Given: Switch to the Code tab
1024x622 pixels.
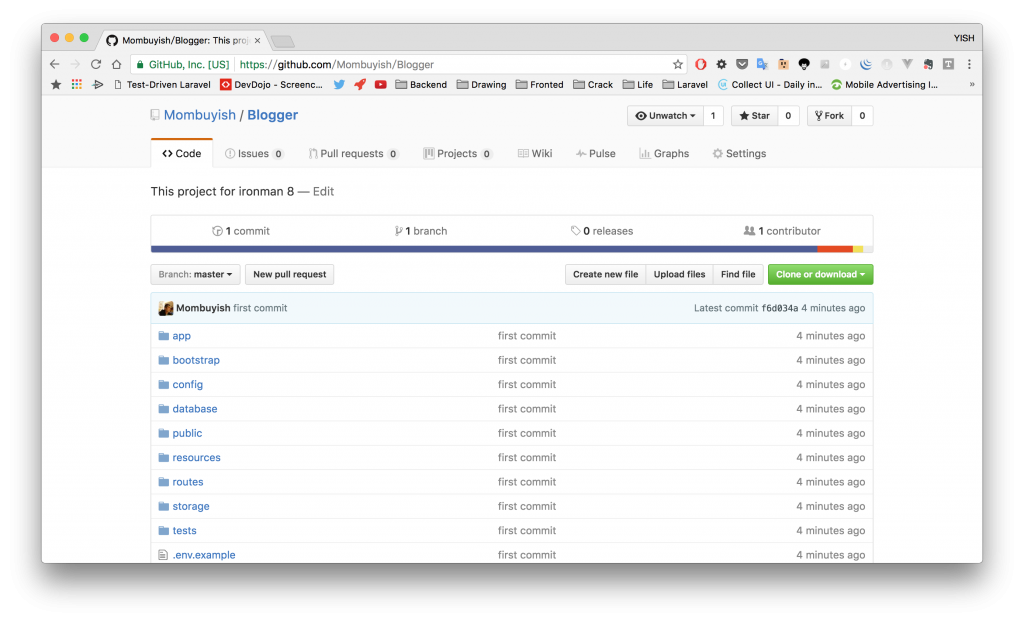Looking at the screenshot, I should tap(182, 154).
